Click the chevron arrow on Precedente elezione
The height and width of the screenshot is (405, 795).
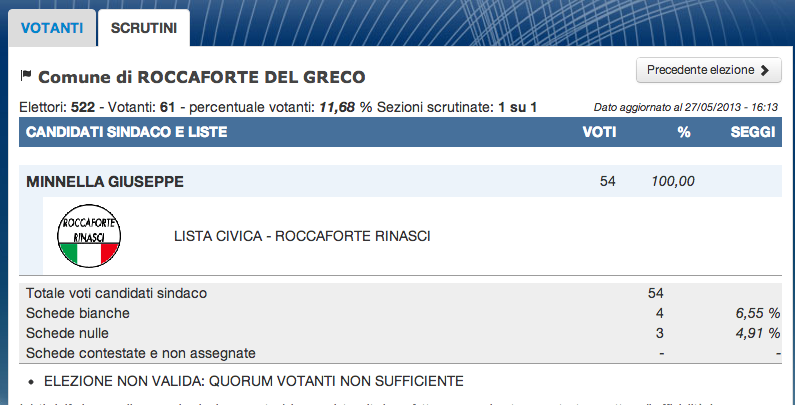coord(765,70)
